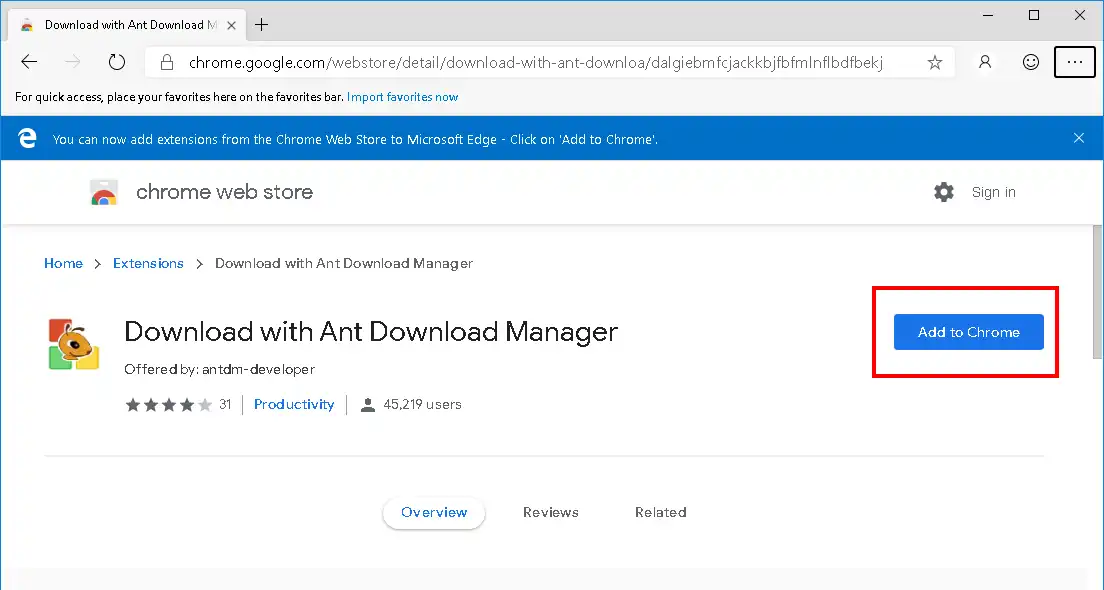Reload the page with the refresh icon
Image resolution: width=1104 pixels, height=590 pixels.
coord(117,62)
